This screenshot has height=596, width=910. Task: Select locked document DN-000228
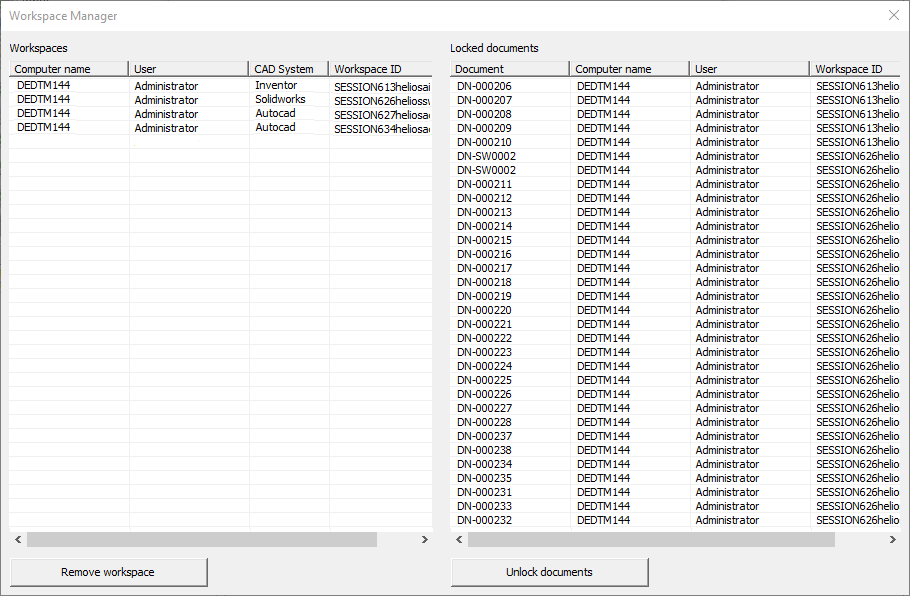(x=676, y=422)
